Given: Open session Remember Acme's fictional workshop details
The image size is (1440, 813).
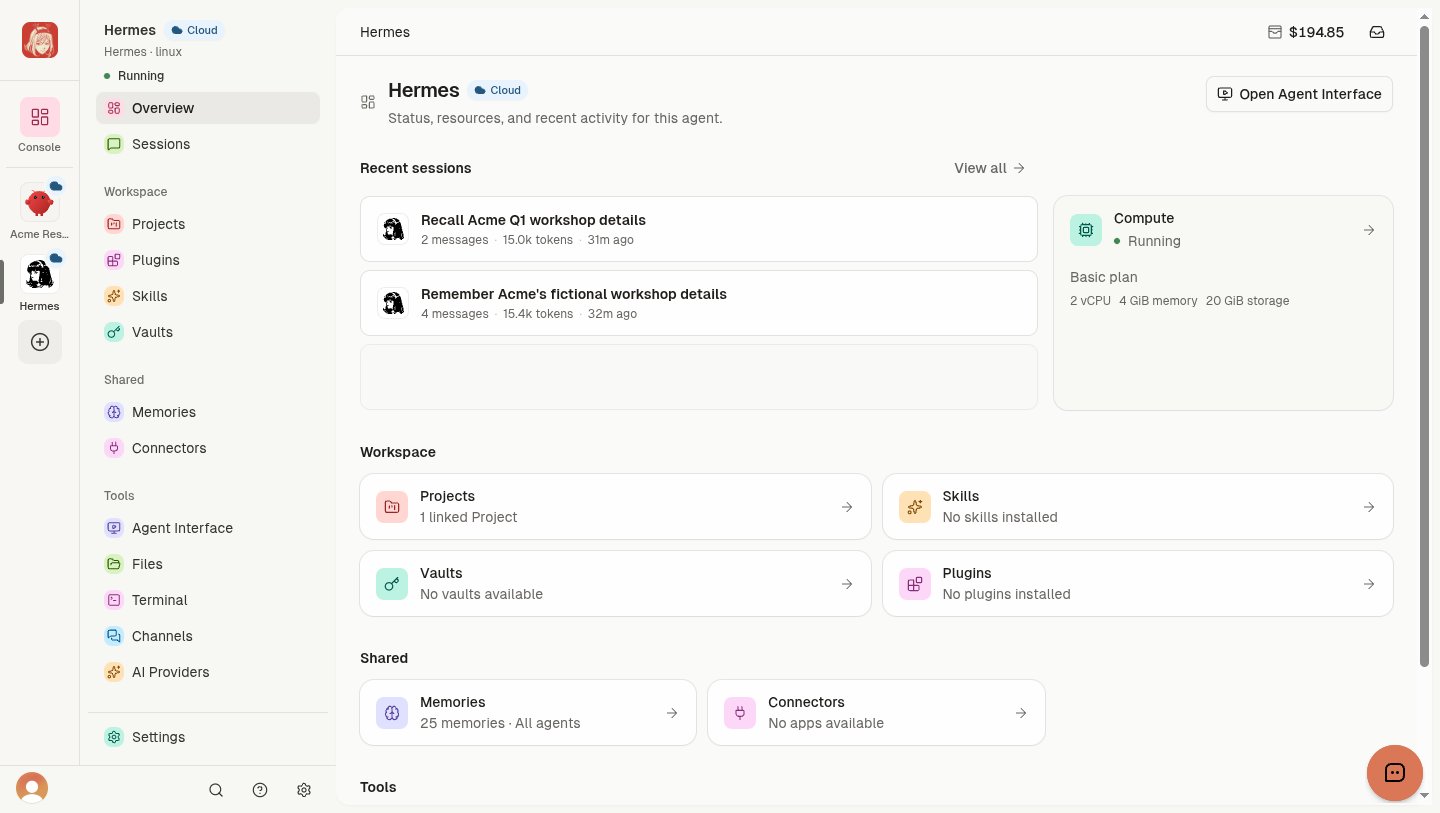Looking at the screenshot, I should (698, 303).
